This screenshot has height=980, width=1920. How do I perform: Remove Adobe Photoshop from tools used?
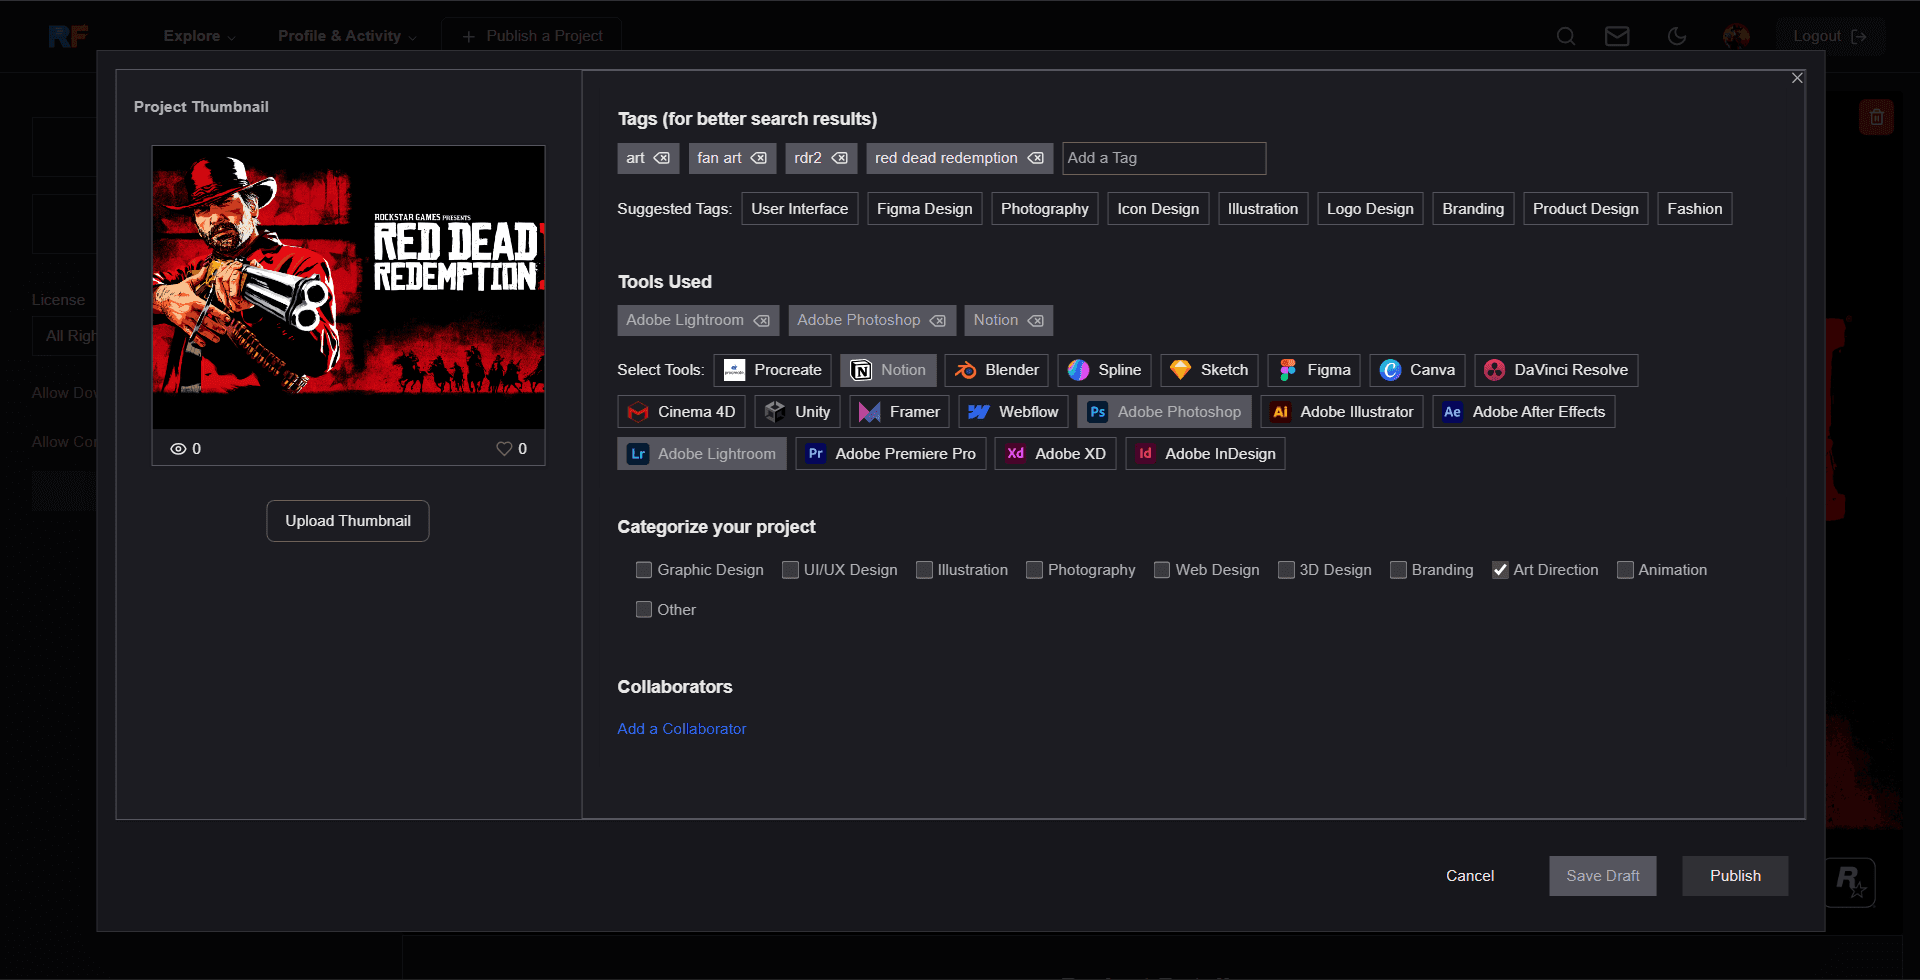click(x=937, y=321)
